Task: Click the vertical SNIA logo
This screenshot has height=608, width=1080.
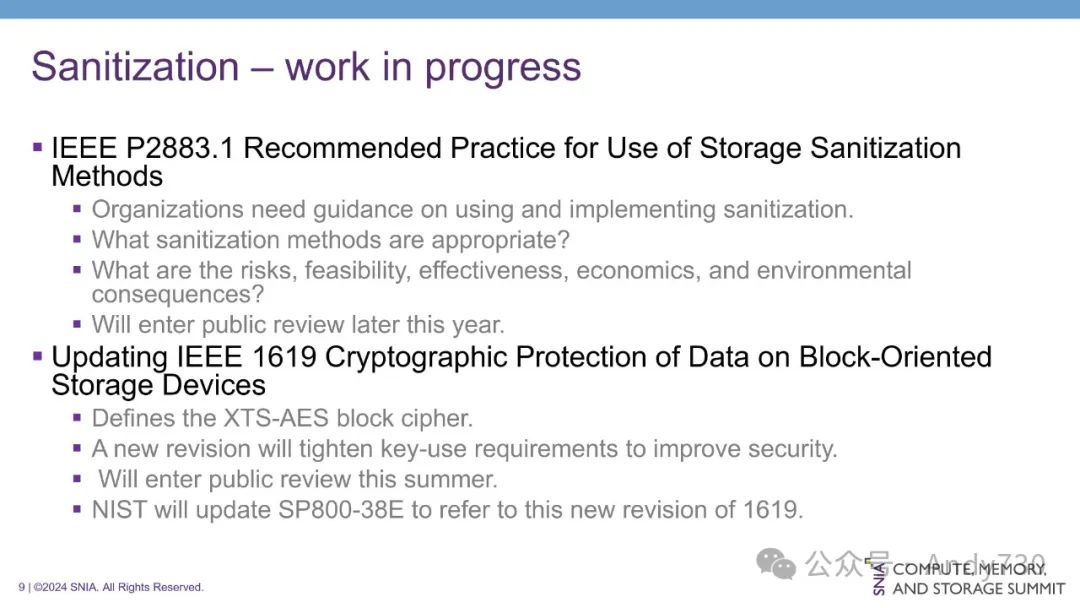Action: (x=880, y=579)
